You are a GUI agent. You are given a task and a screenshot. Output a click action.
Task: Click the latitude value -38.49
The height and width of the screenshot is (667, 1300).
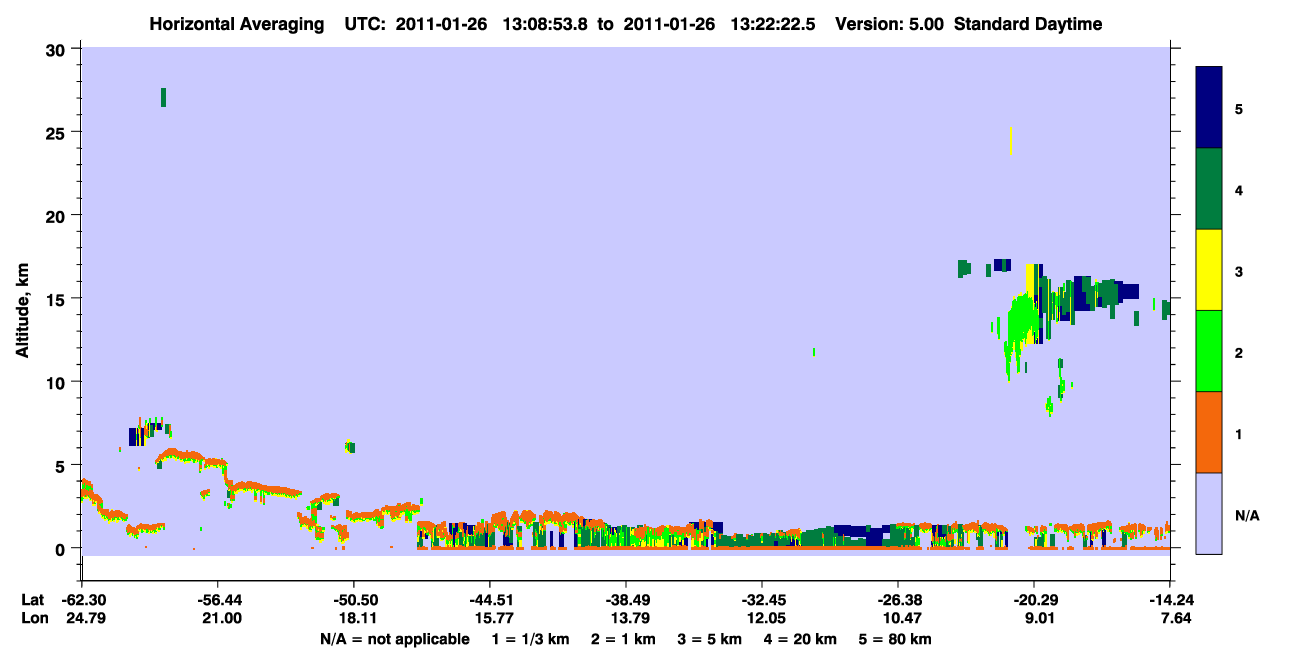pos(625,600)
